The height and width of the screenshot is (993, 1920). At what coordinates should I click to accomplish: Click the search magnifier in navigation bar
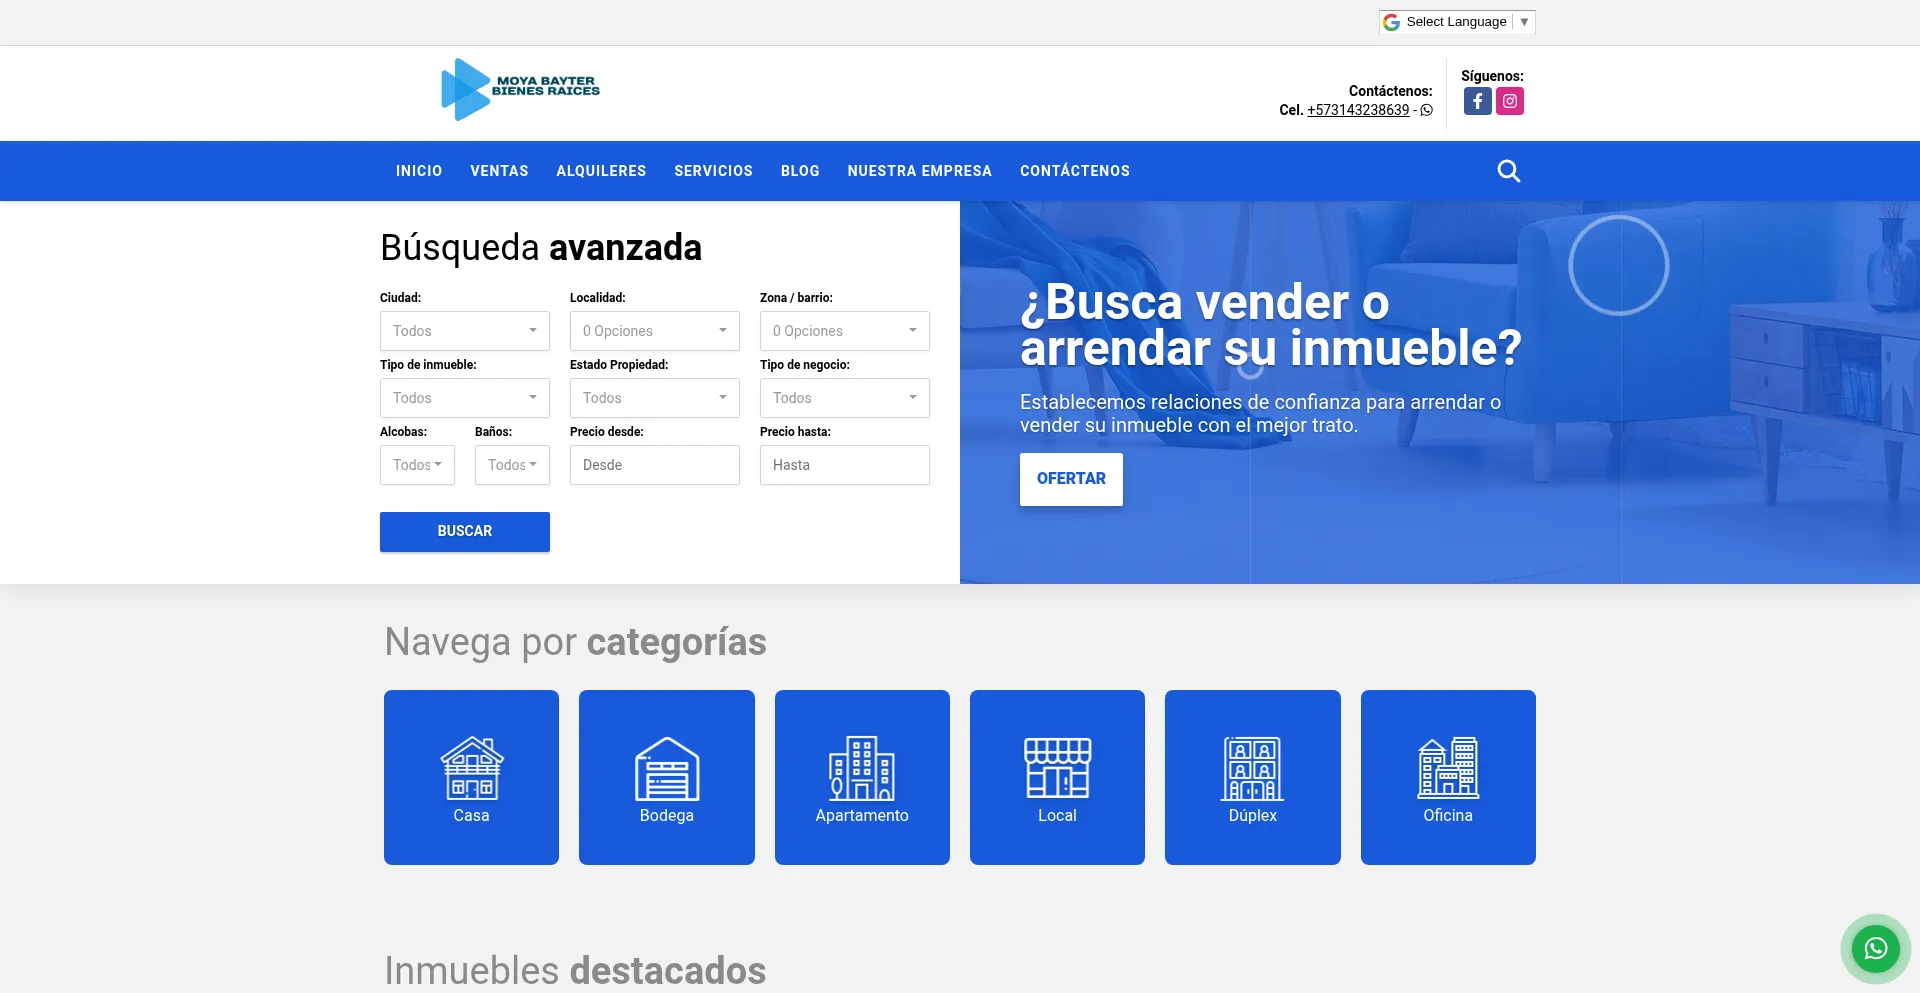1508,171
